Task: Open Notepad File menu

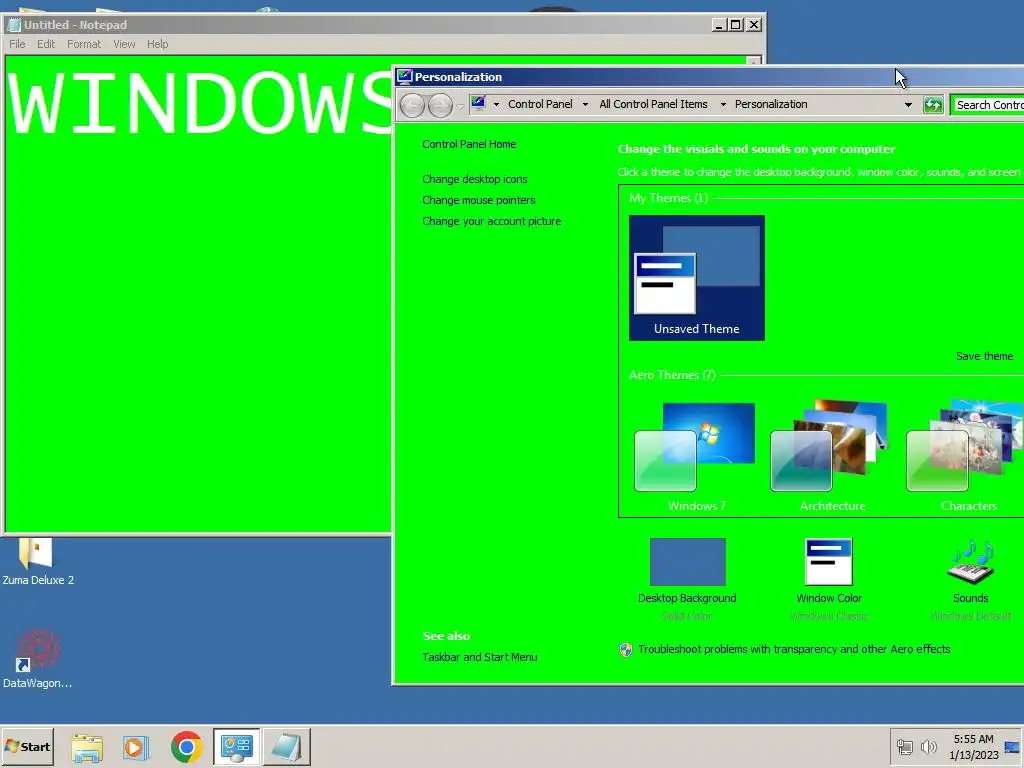Action: coord(17,44)
